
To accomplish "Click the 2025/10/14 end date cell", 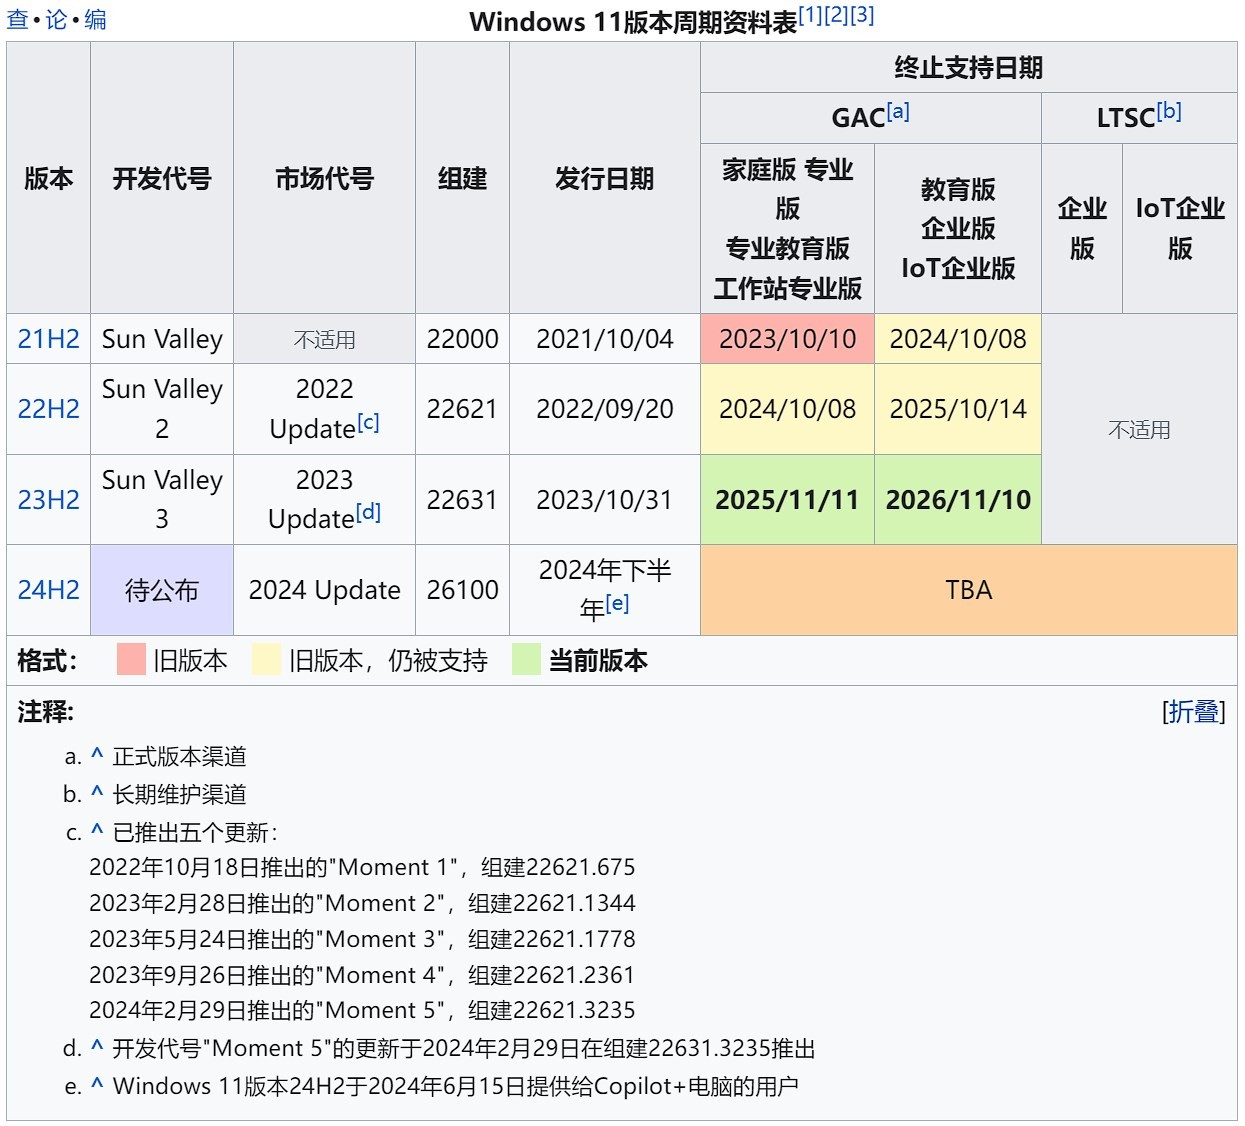I will (958, 409).
